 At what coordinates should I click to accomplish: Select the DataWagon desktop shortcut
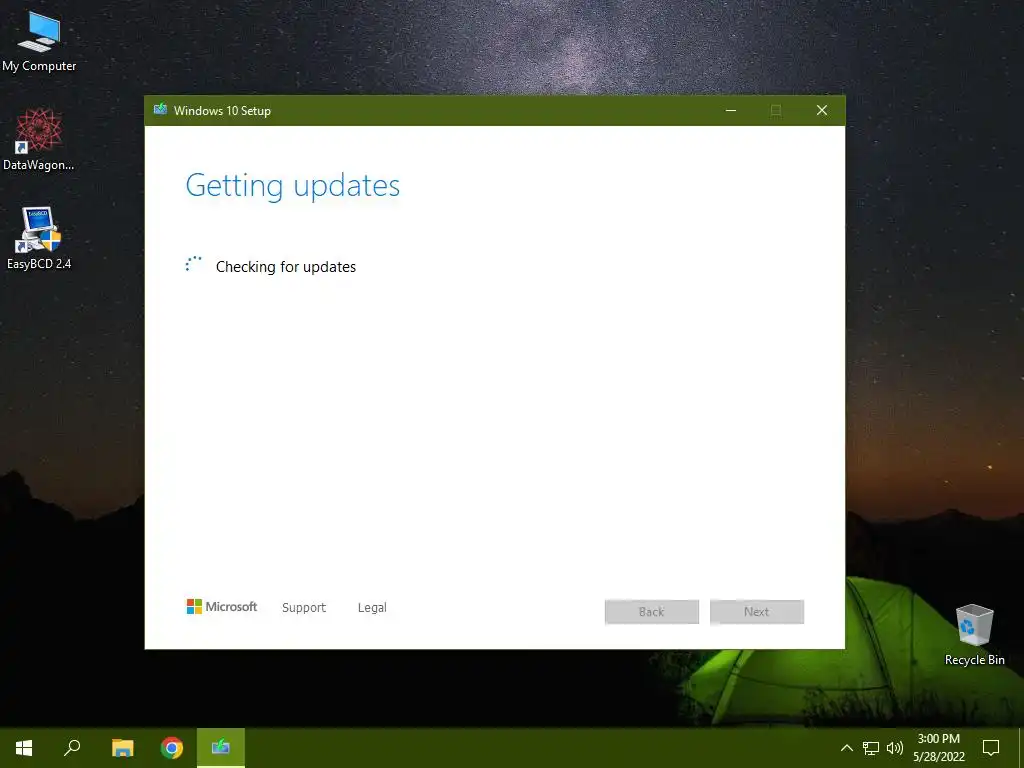pyautogui.click(x=39, y=140)
